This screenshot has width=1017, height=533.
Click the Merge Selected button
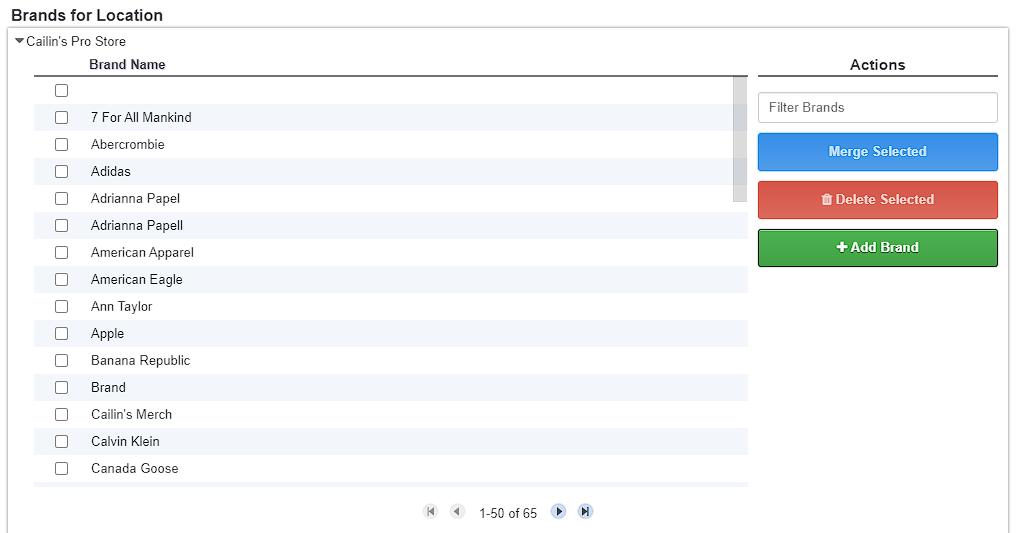coord(878,152)
